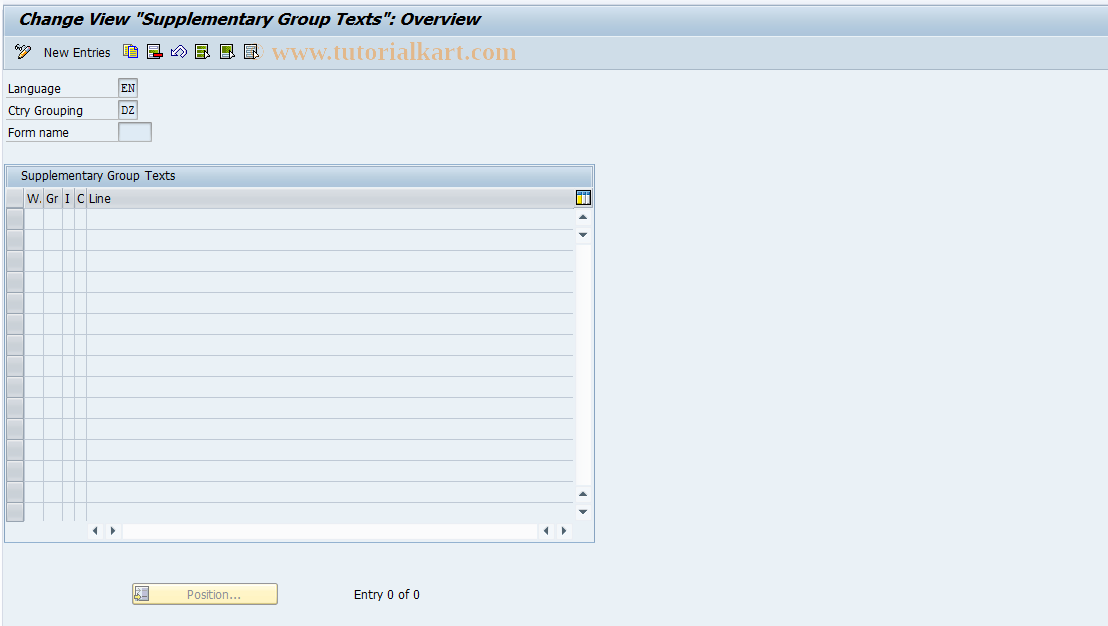1108x626 pixels.
Task: Select the C column header
Action: (81, 199)
